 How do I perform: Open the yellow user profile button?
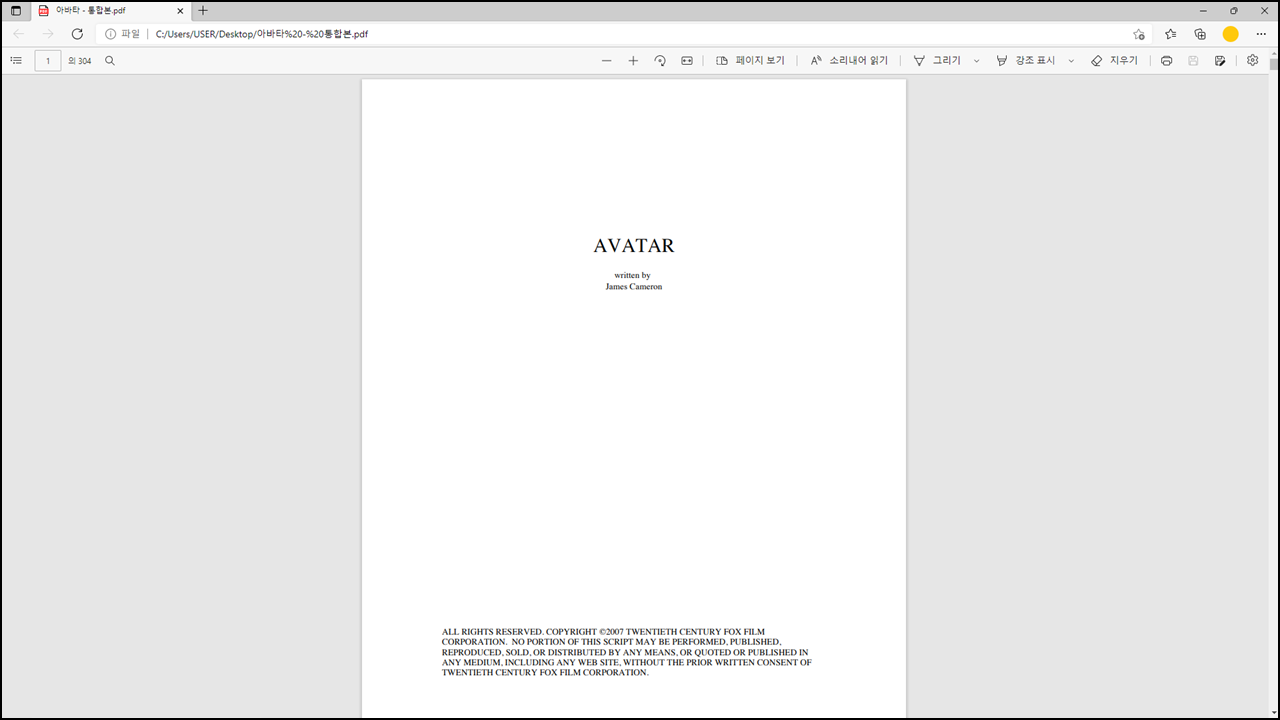coord(1231,34)
